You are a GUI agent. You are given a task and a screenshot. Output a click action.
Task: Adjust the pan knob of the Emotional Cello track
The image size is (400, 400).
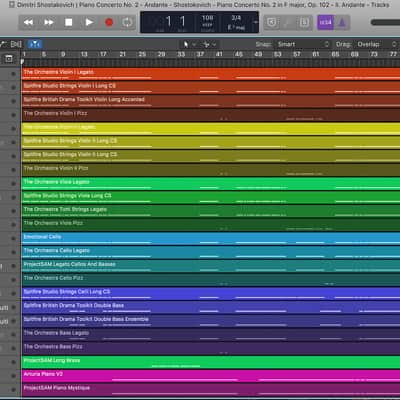pos(13,238)
